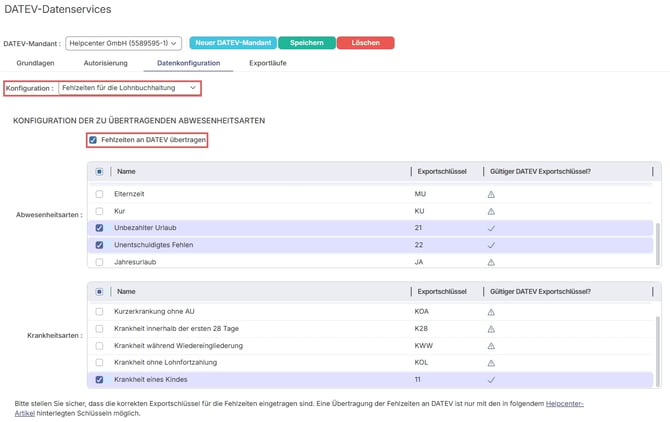
Task: Toggle Fehlzeiten an DATEV übertragen checkbox
Action: coord(93,140)
